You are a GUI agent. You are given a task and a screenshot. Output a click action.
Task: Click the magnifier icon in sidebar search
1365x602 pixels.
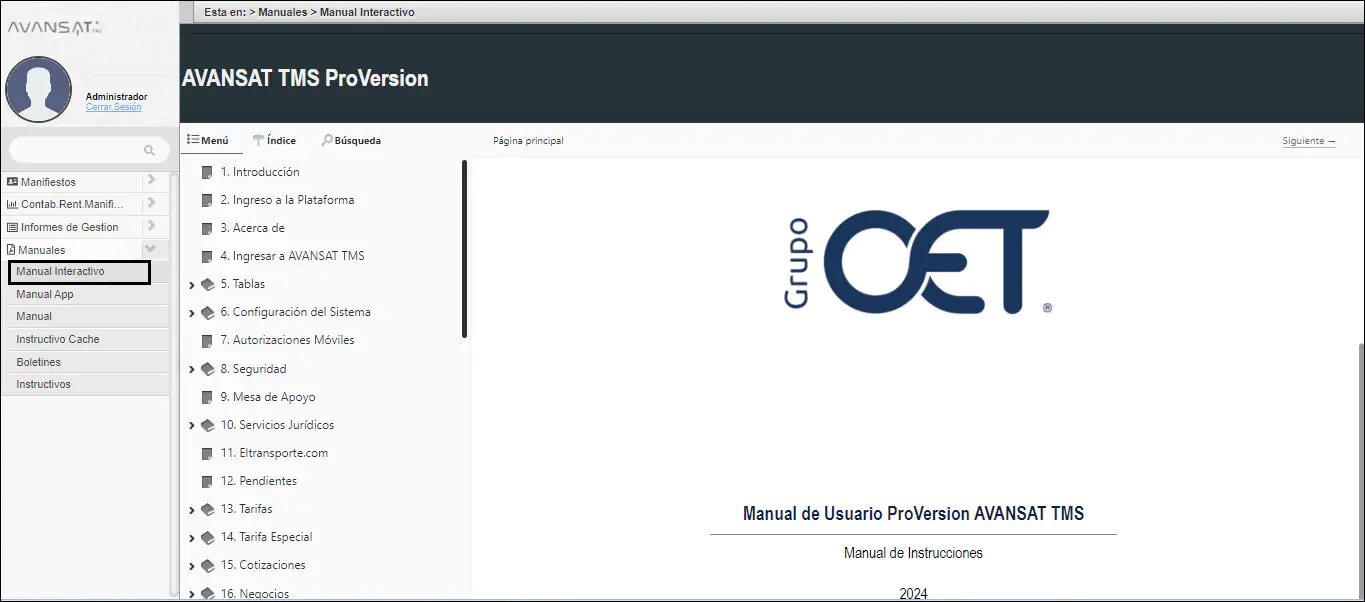[x=149, y=150]
